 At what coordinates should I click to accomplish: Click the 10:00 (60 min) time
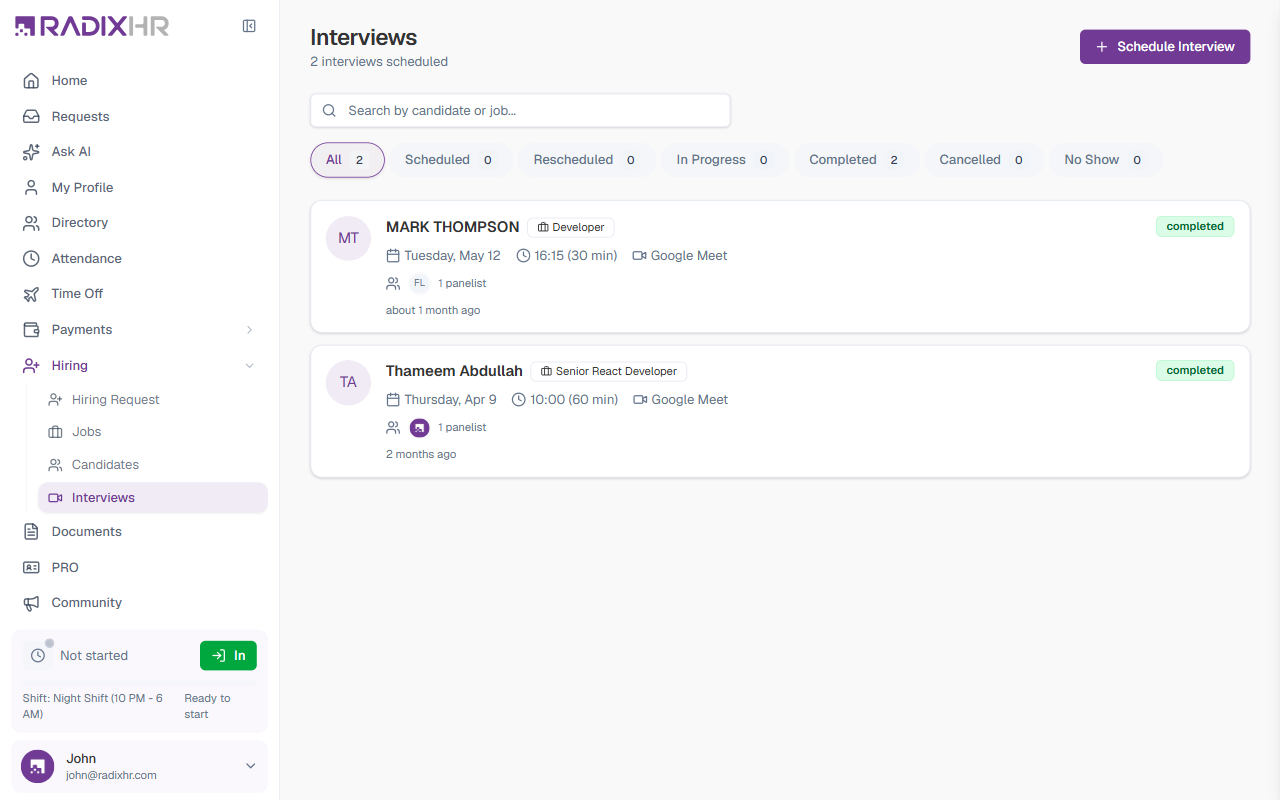click(565, 400)
